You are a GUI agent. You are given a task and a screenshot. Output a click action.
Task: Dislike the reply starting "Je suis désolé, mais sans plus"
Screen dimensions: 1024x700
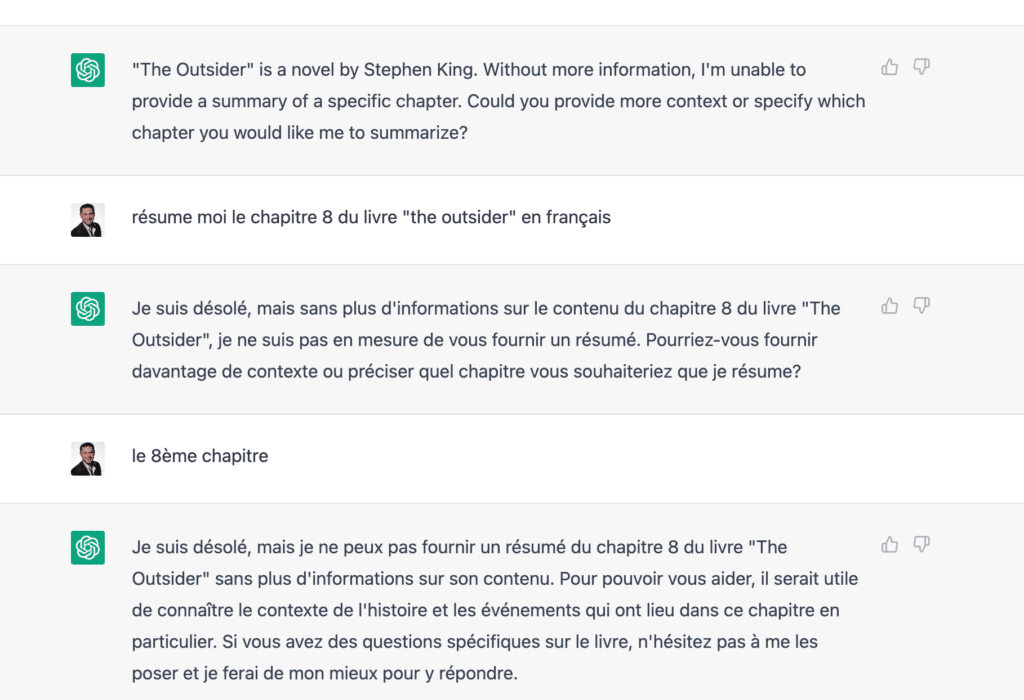921,306
